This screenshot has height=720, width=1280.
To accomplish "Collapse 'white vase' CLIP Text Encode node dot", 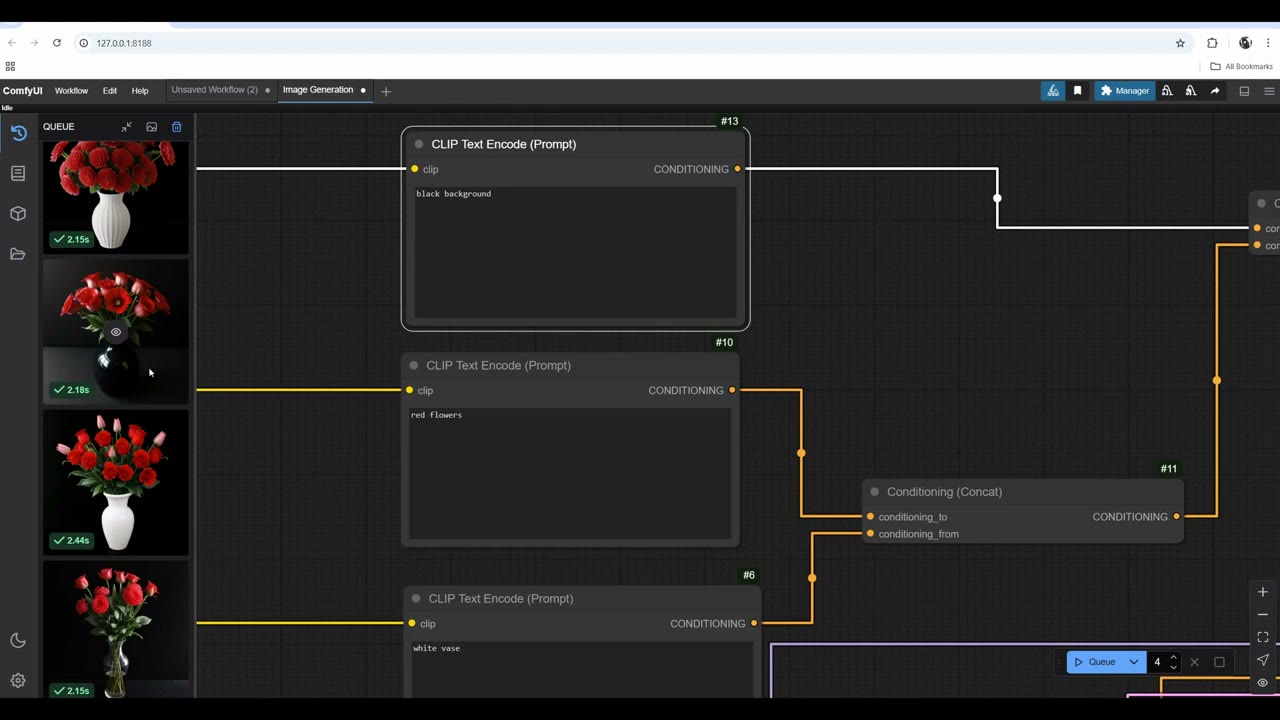I will click(x=416, y=598).
